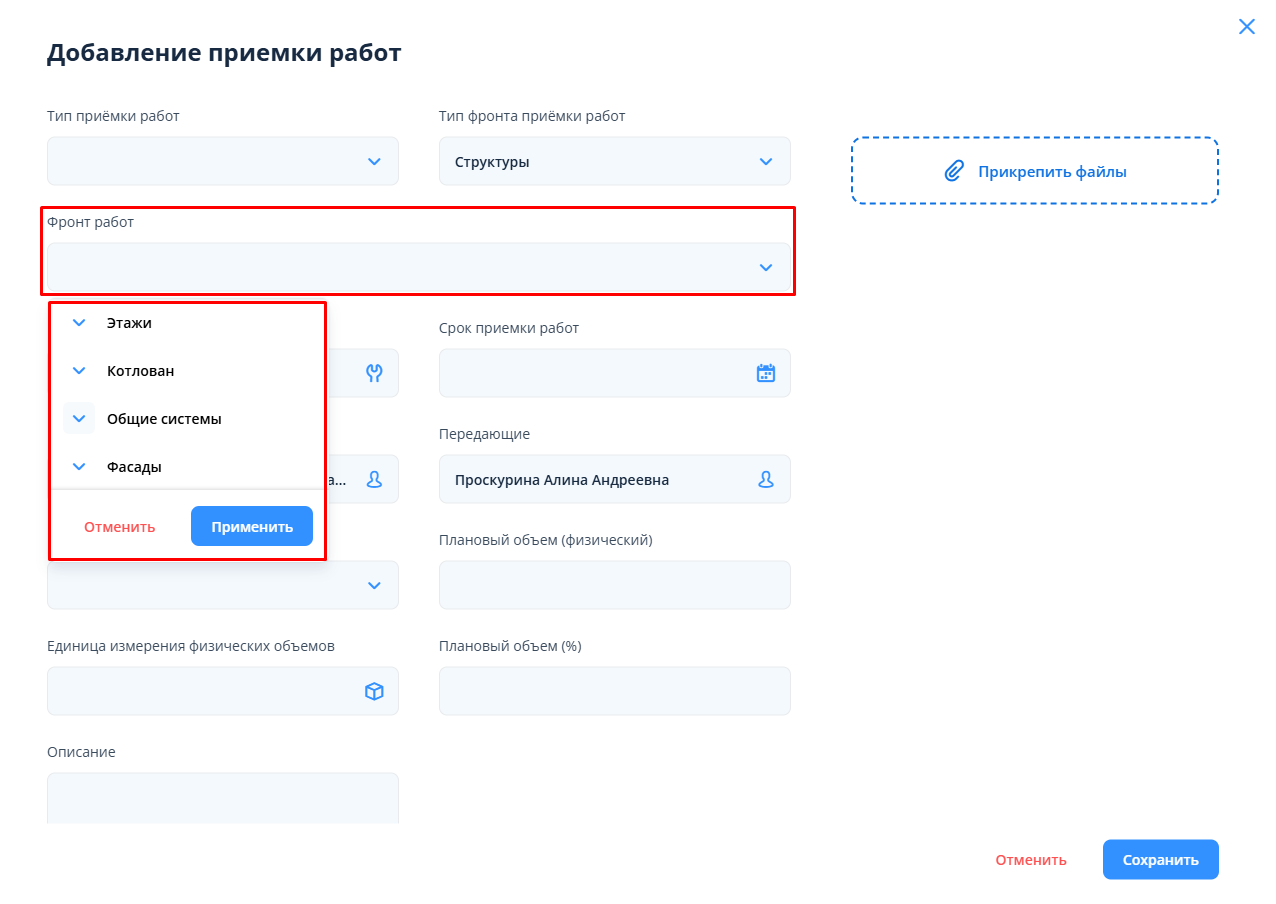The width and height of the screenshot is (1276, 904).
Task: Click the Сохранить button
Action: point(1160,859)
